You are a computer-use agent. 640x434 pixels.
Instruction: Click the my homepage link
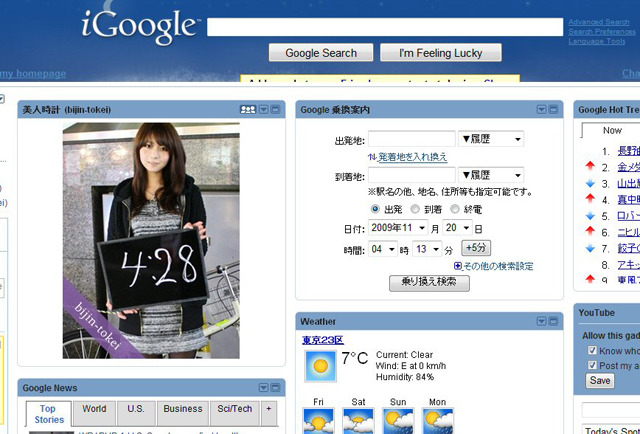coord(33,74)
